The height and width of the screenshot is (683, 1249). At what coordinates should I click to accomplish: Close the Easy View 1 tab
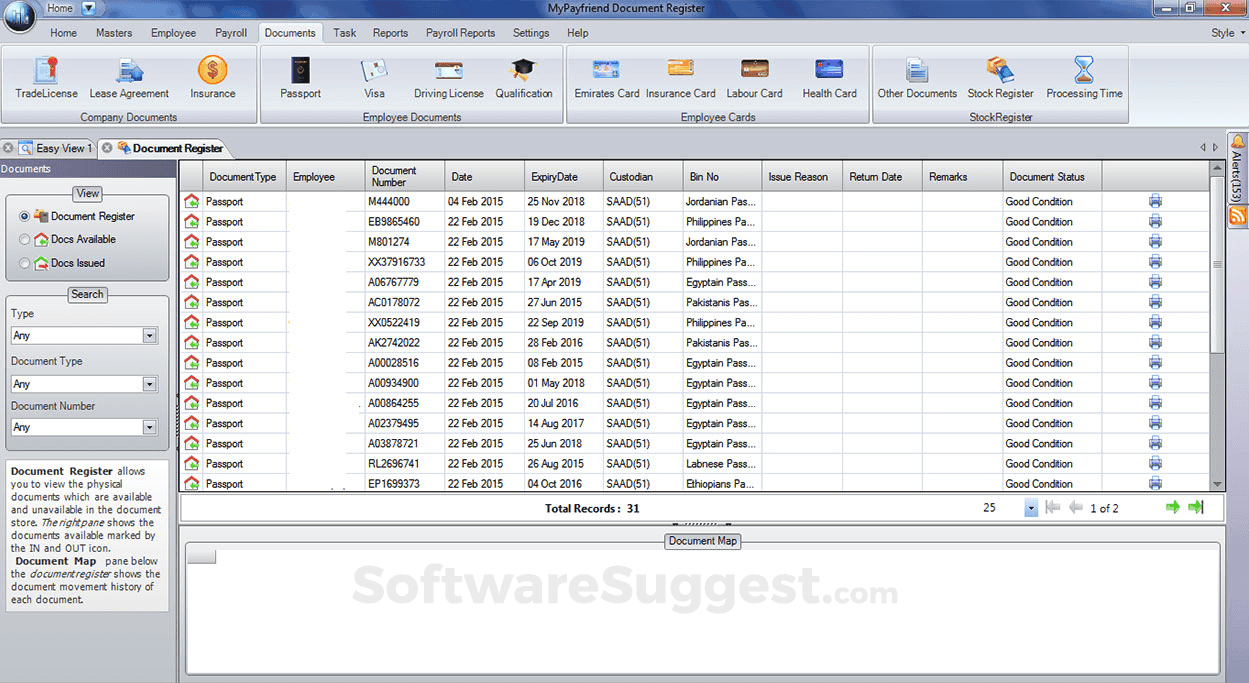(7, 148)
